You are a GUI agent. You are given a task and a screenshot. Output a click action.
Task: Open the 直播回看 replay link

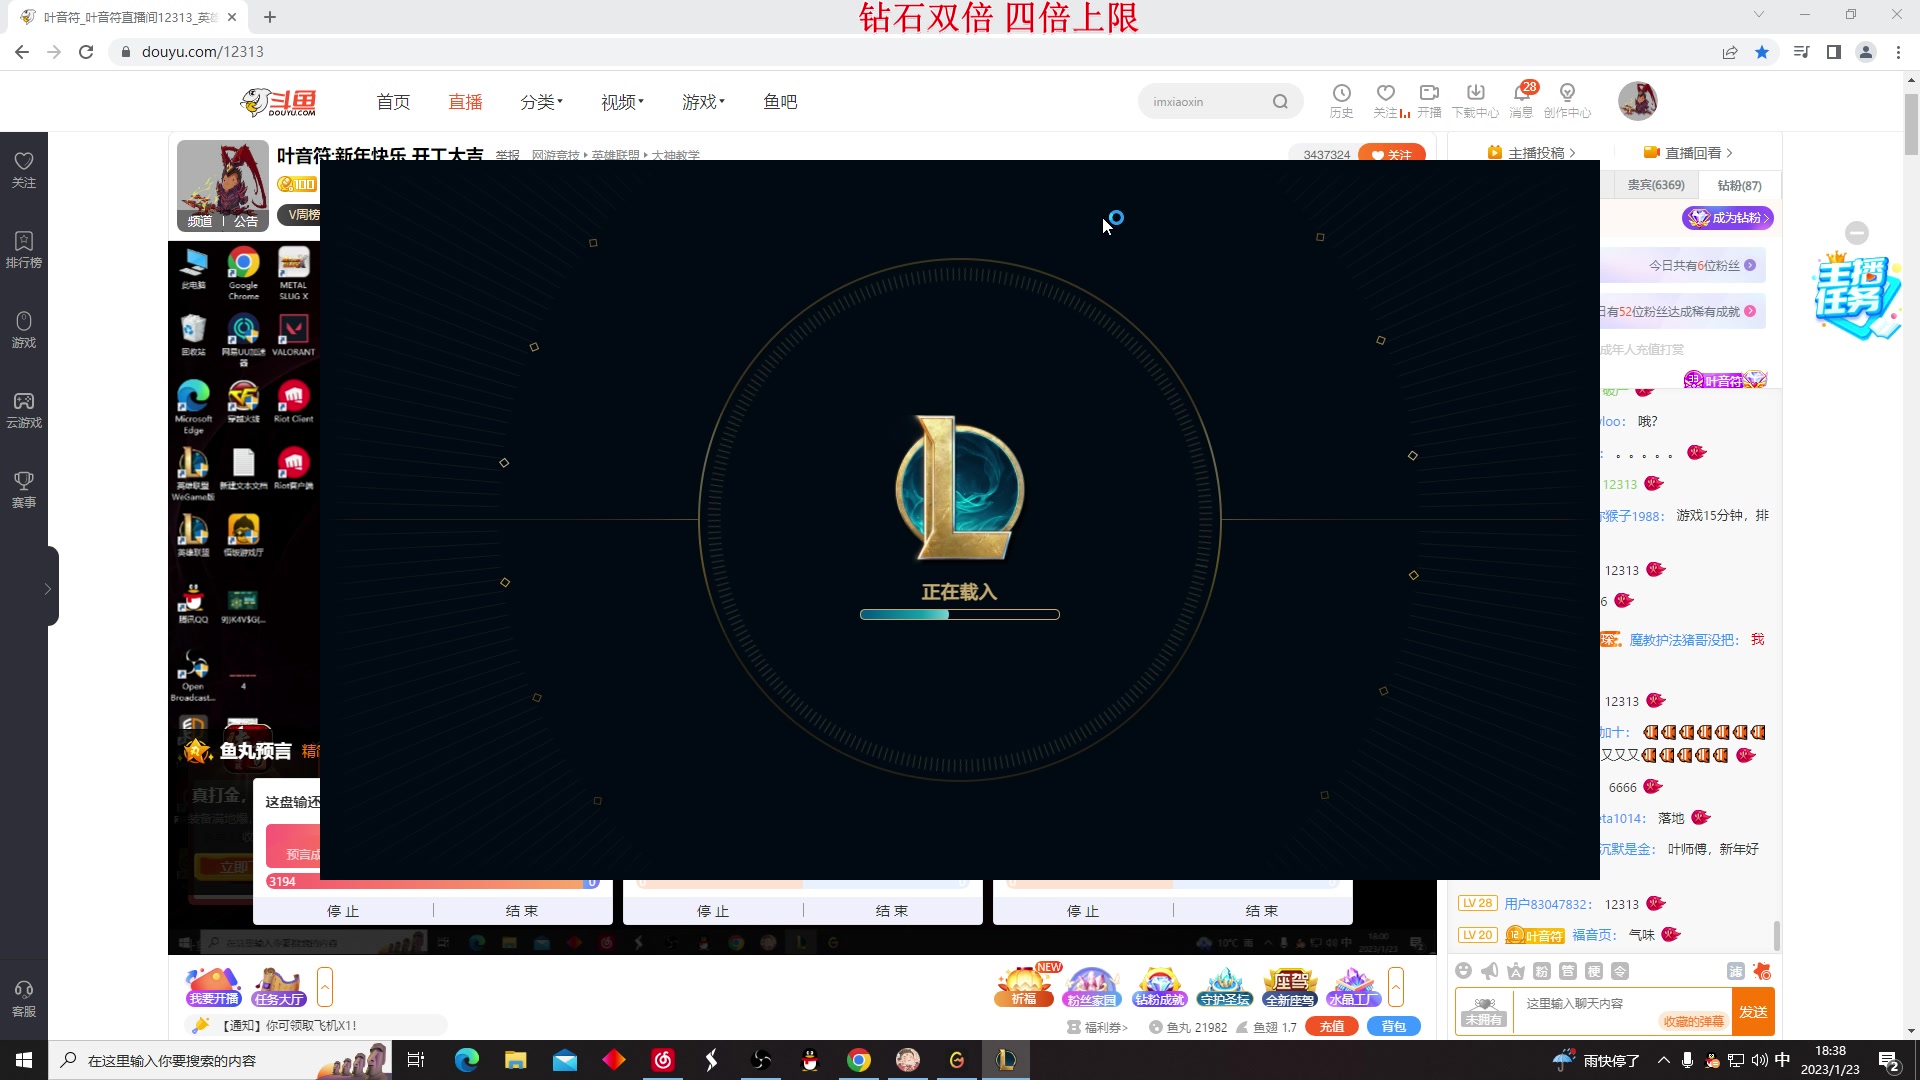(1688, 153)
